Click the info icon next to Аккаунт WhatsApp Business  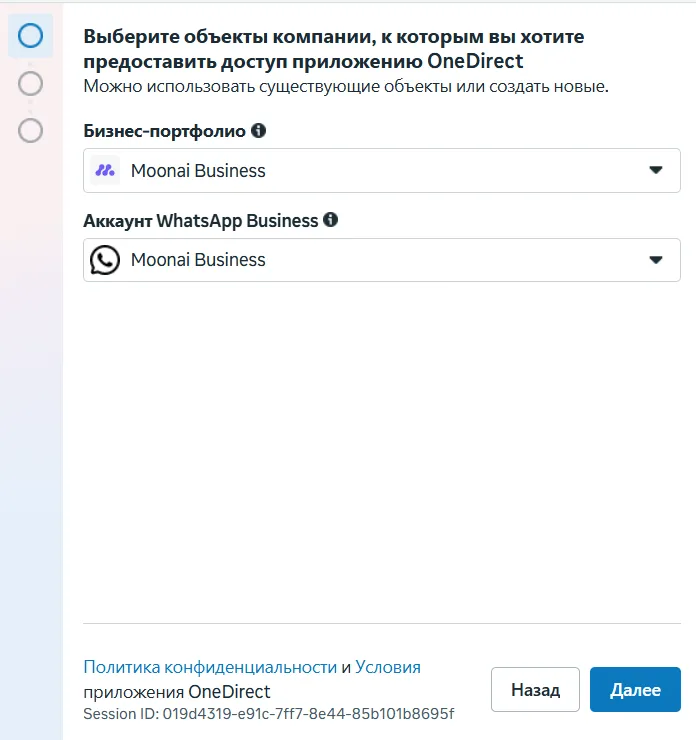[330, 219]
